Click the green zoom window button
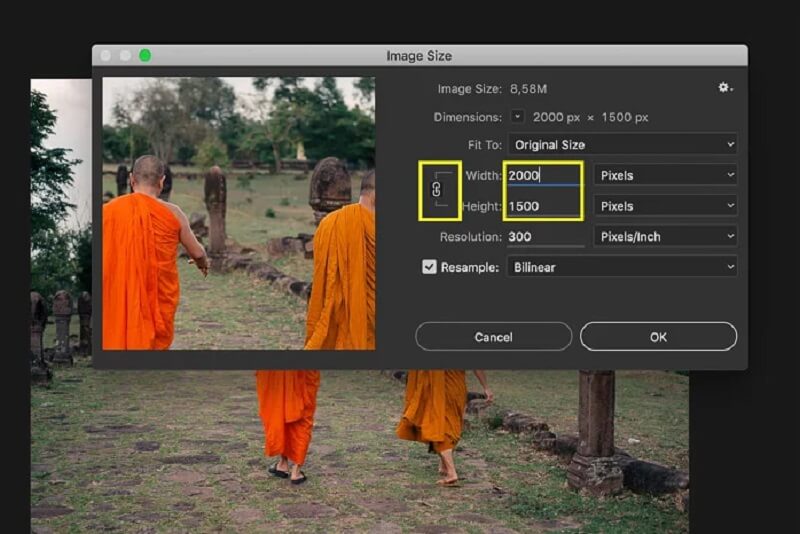The height and width of the screenshot is (534, 800). point(145,56)
